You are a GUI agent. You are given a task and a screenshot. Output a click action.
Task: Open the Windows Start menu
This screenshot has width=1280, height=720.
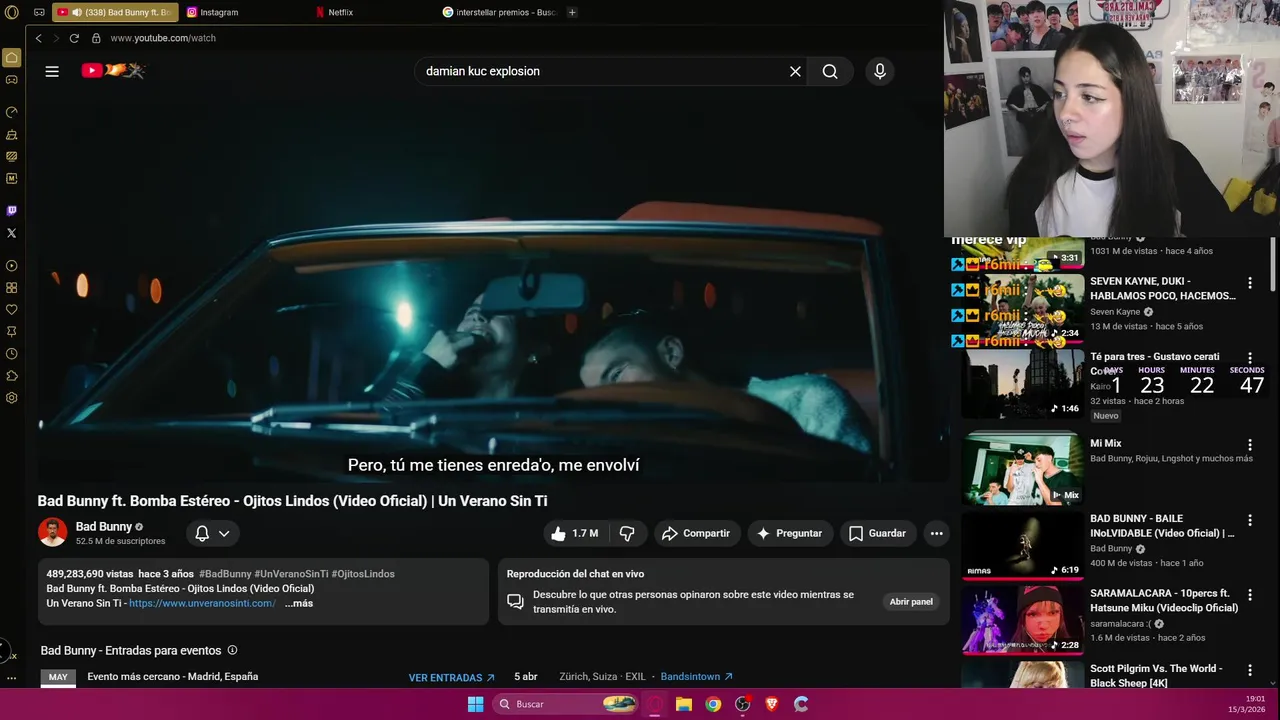point(476,704)
